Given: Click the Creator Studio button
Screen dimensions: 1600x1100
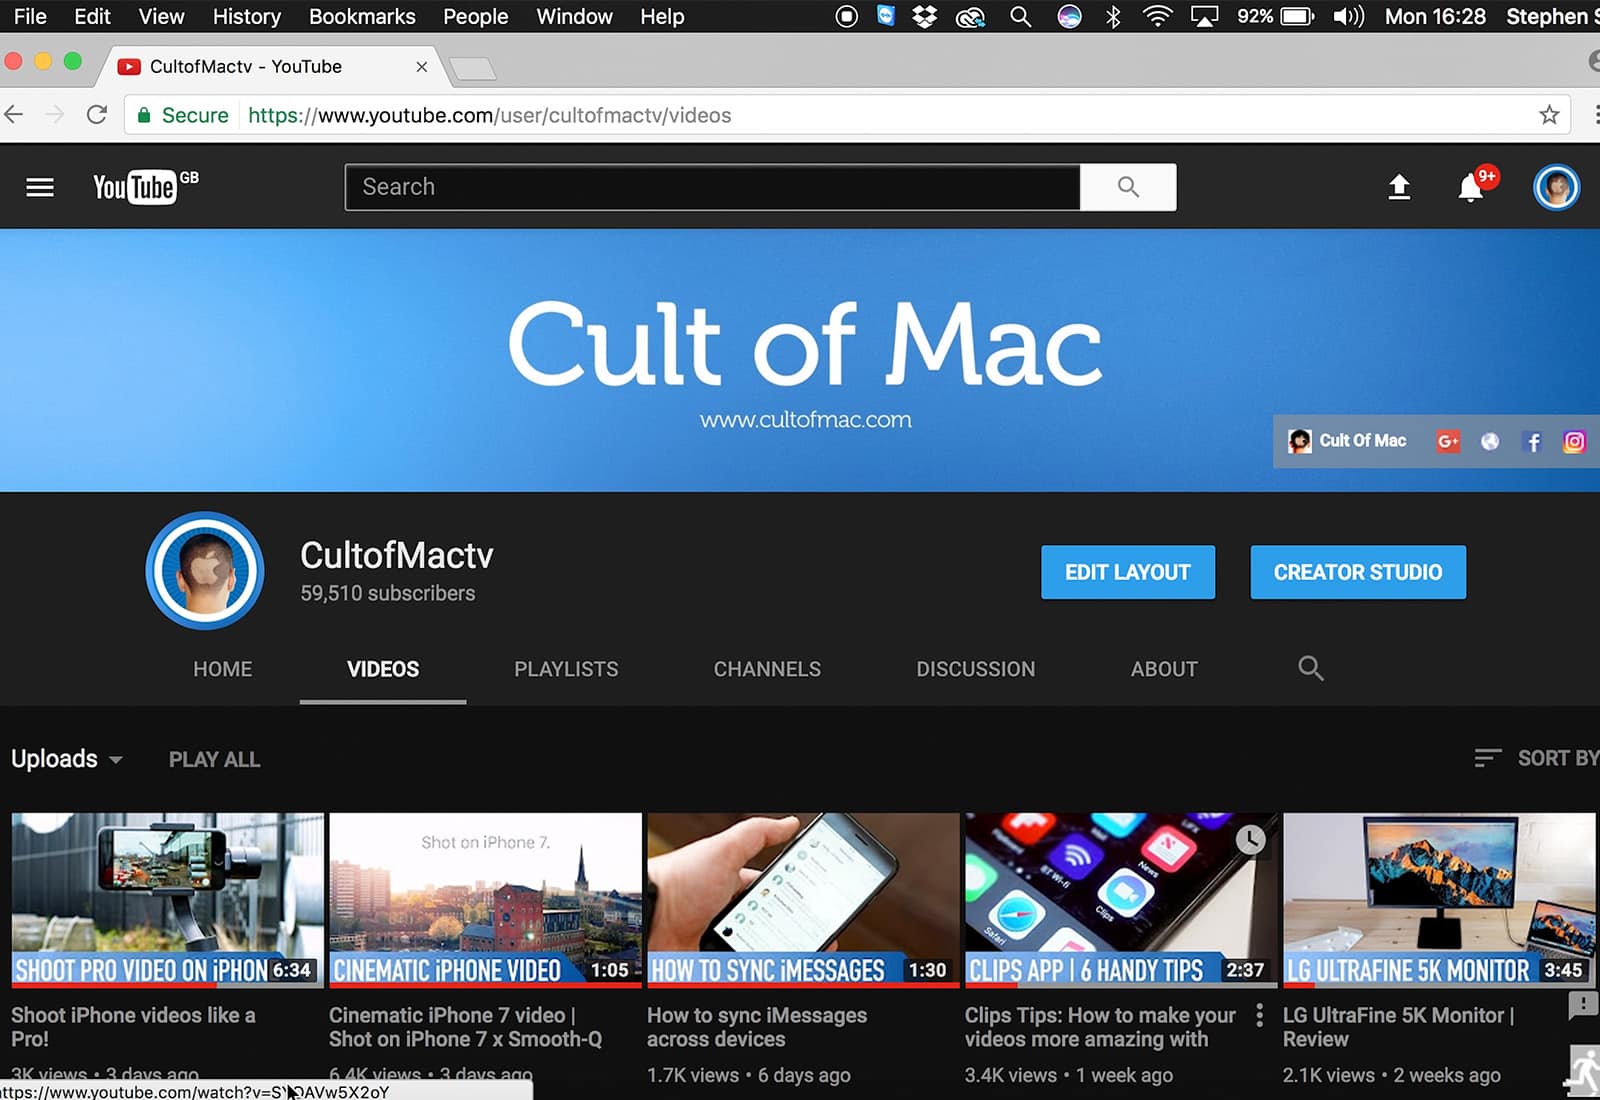Looking at the screenshot, I should [1357, 572].
